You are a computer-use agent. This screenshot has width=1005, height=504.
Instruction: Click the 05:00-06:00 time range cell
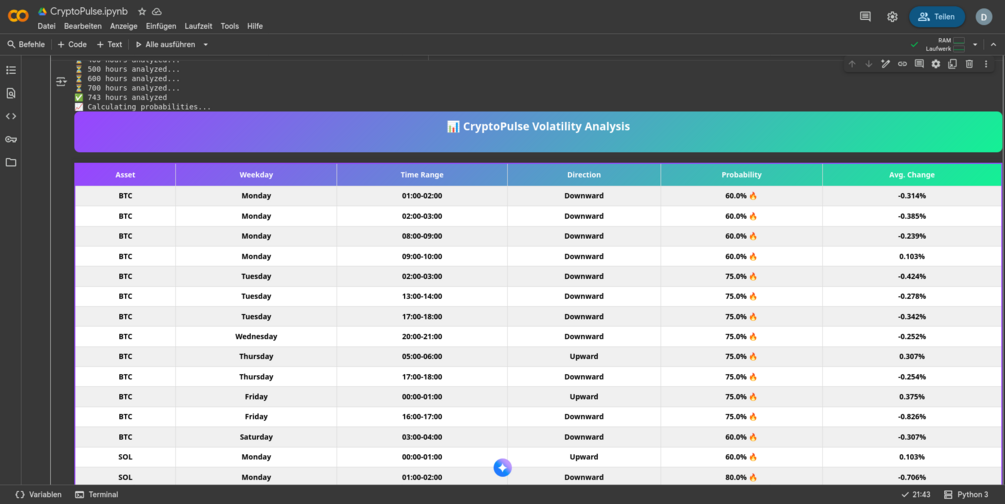click(422, 357)
